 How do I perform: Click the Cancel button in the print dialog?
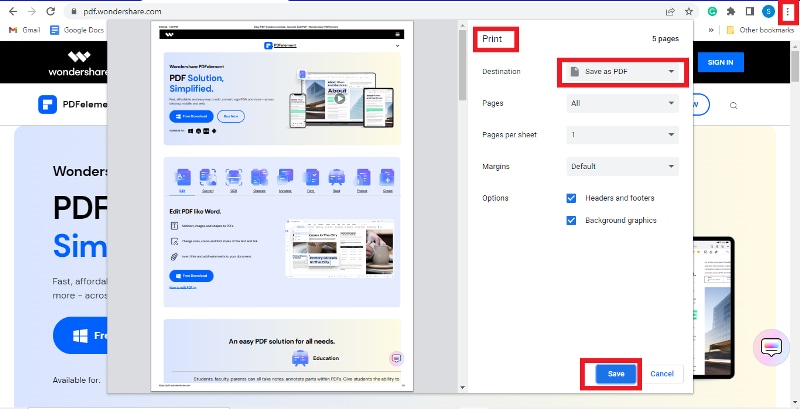point(662,374)
